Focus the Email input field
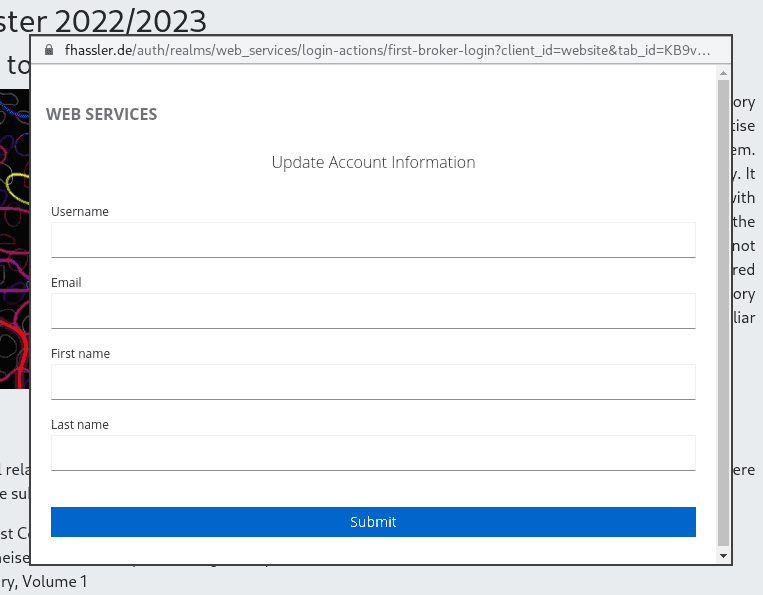The width and height of the screenshot is (763, 595). [x=373, y=311]
